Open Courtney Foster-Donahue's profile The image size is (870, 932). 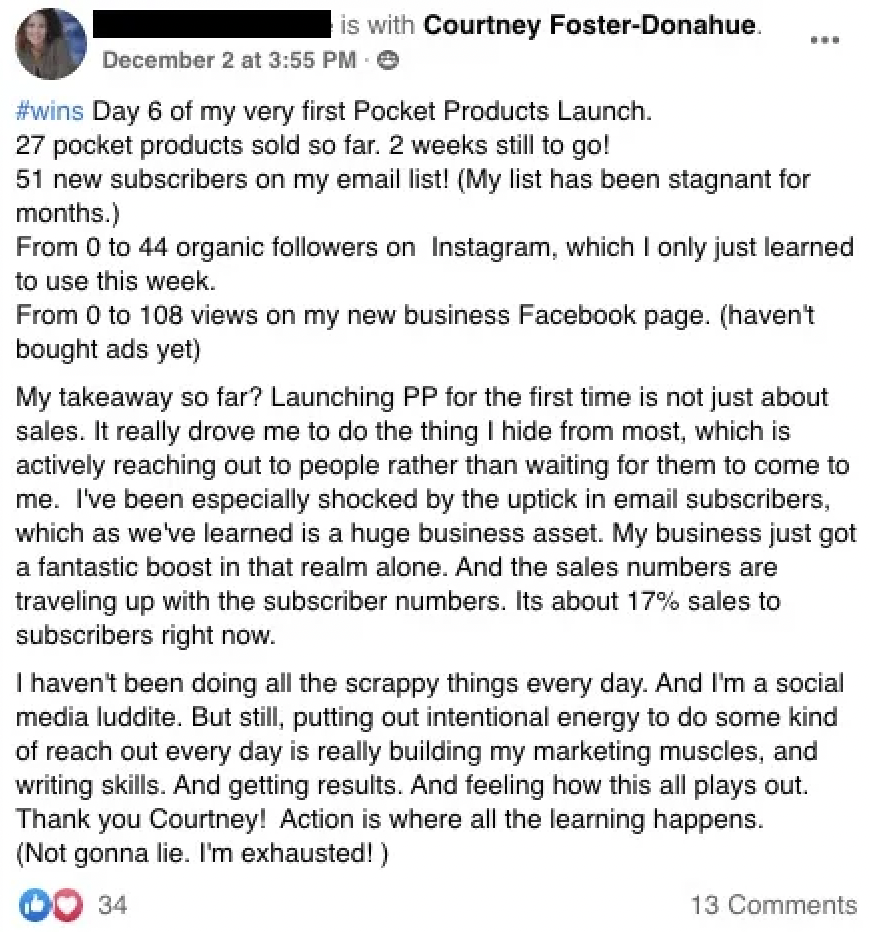589,26
